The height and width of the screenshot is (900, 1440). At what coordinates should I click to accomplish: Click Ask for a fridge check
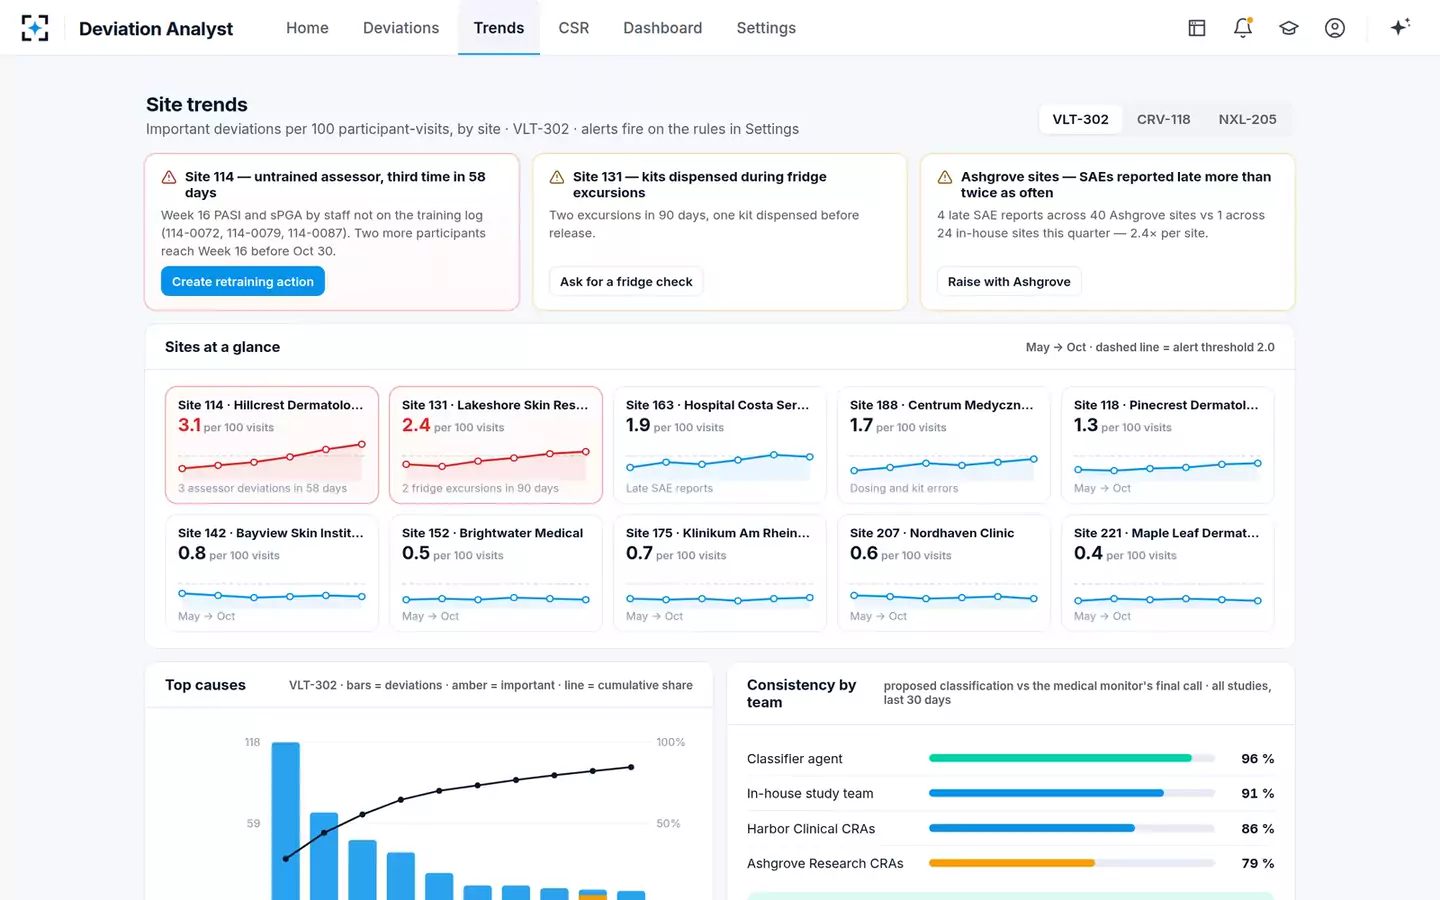pos(626,282)
